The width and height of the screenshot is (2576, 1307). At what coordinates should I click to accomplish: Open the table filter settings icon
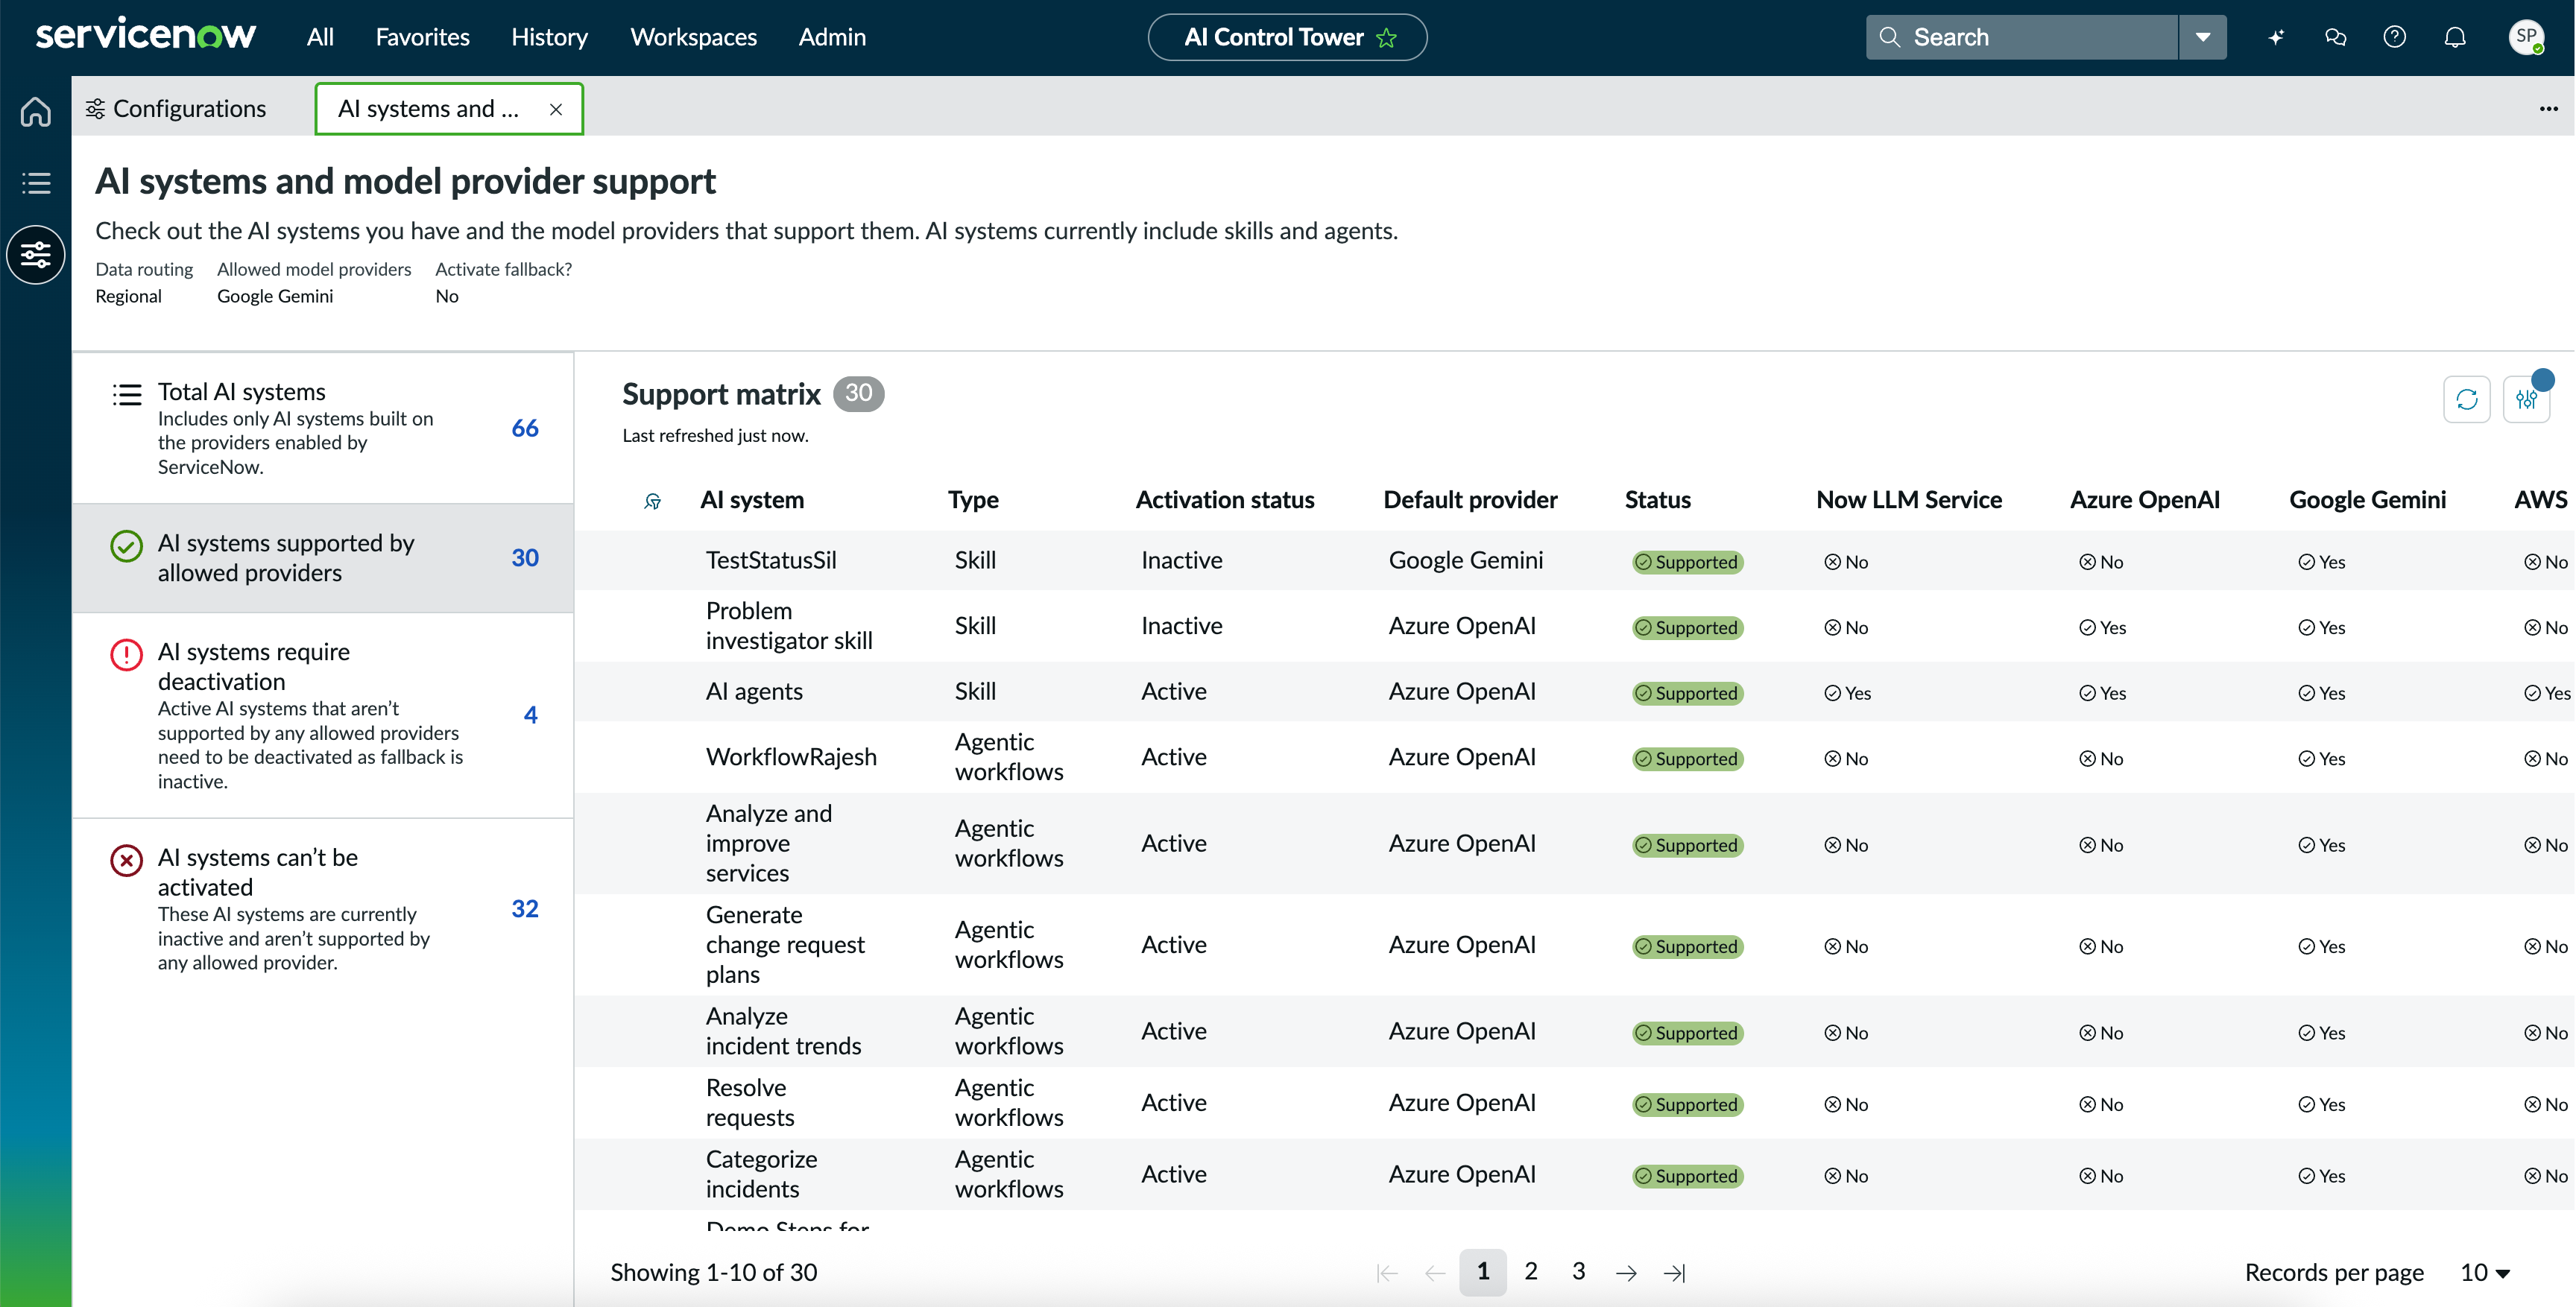tap(2526, 400)
